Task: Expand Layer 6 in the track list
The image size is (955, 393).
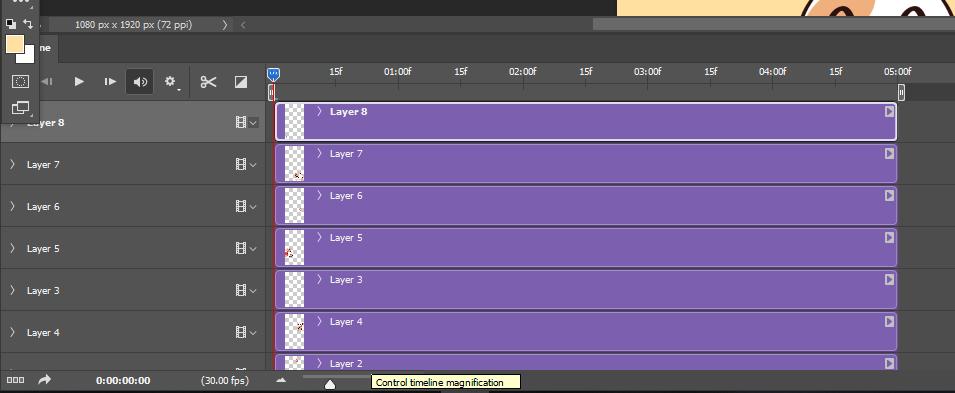Action: 12,207
